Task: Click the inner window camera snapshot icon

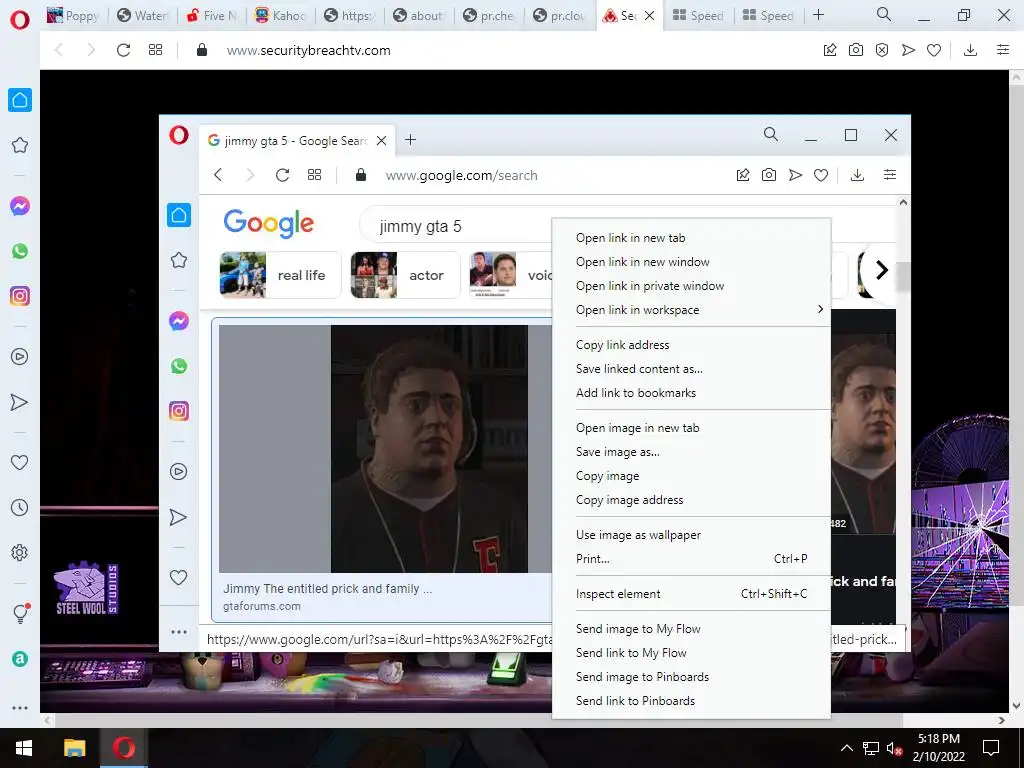Action: coord(769,175)
